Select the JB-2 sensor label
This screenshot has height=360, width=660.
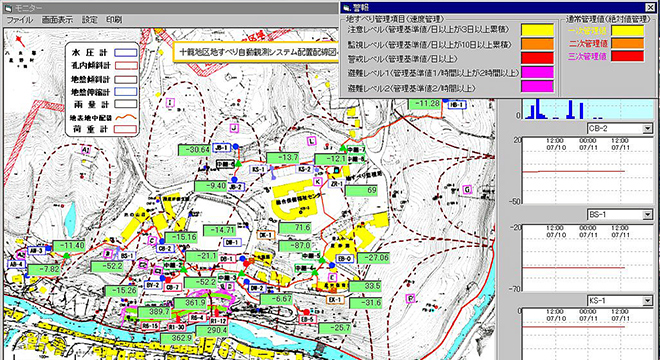coord(236,187)
